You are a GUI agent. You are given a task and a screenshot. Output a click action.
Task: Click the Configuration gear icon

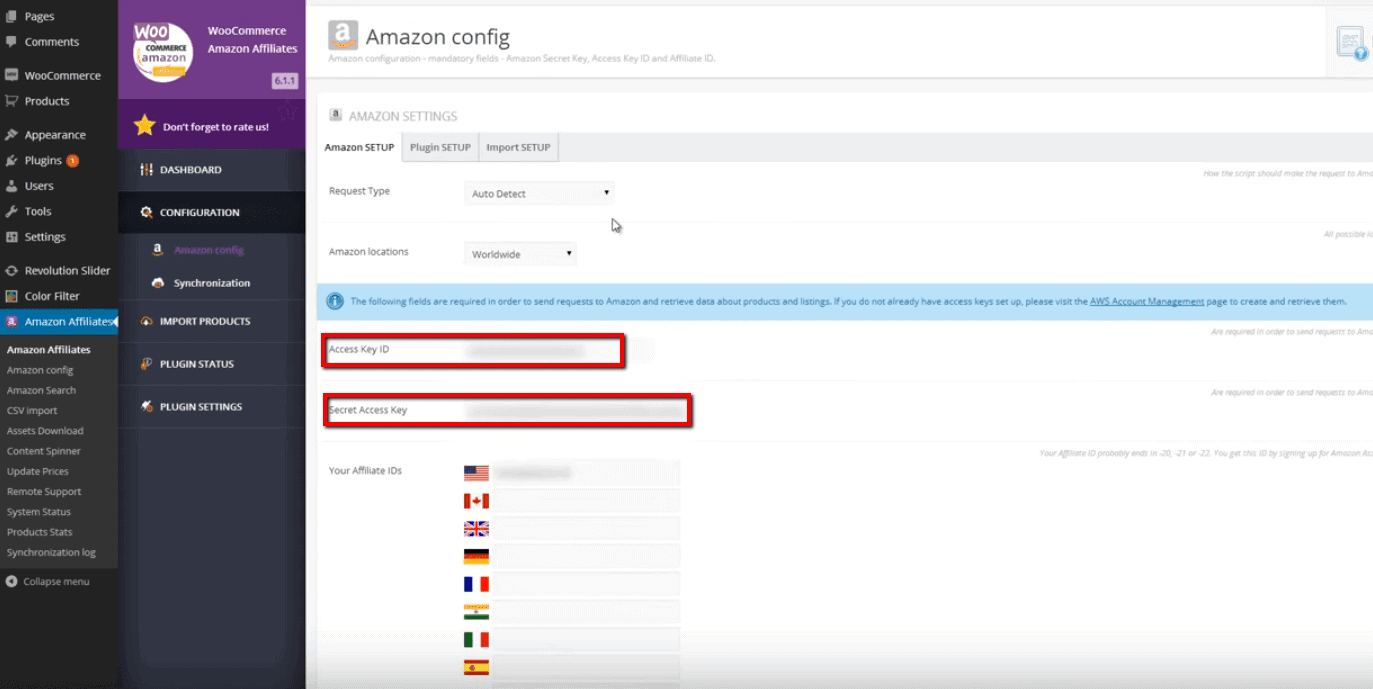pyautogui.click(x=147, y=213)
